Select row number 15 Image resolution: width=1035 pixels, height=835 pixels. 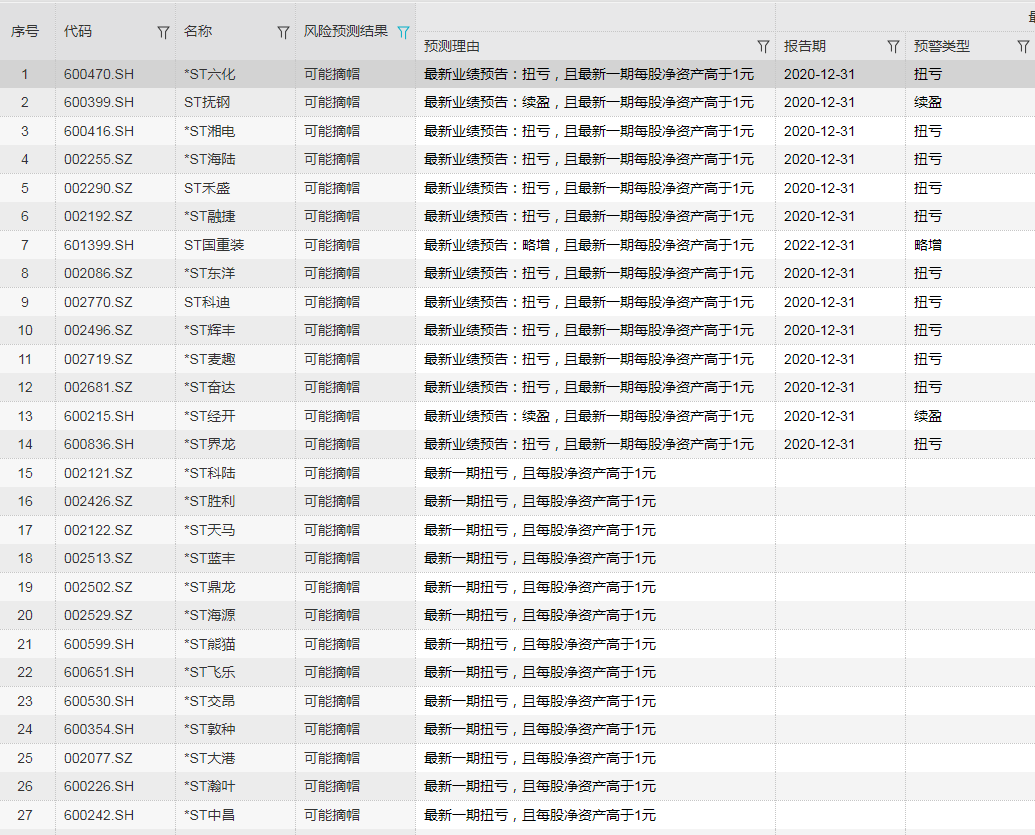[25, 473]
